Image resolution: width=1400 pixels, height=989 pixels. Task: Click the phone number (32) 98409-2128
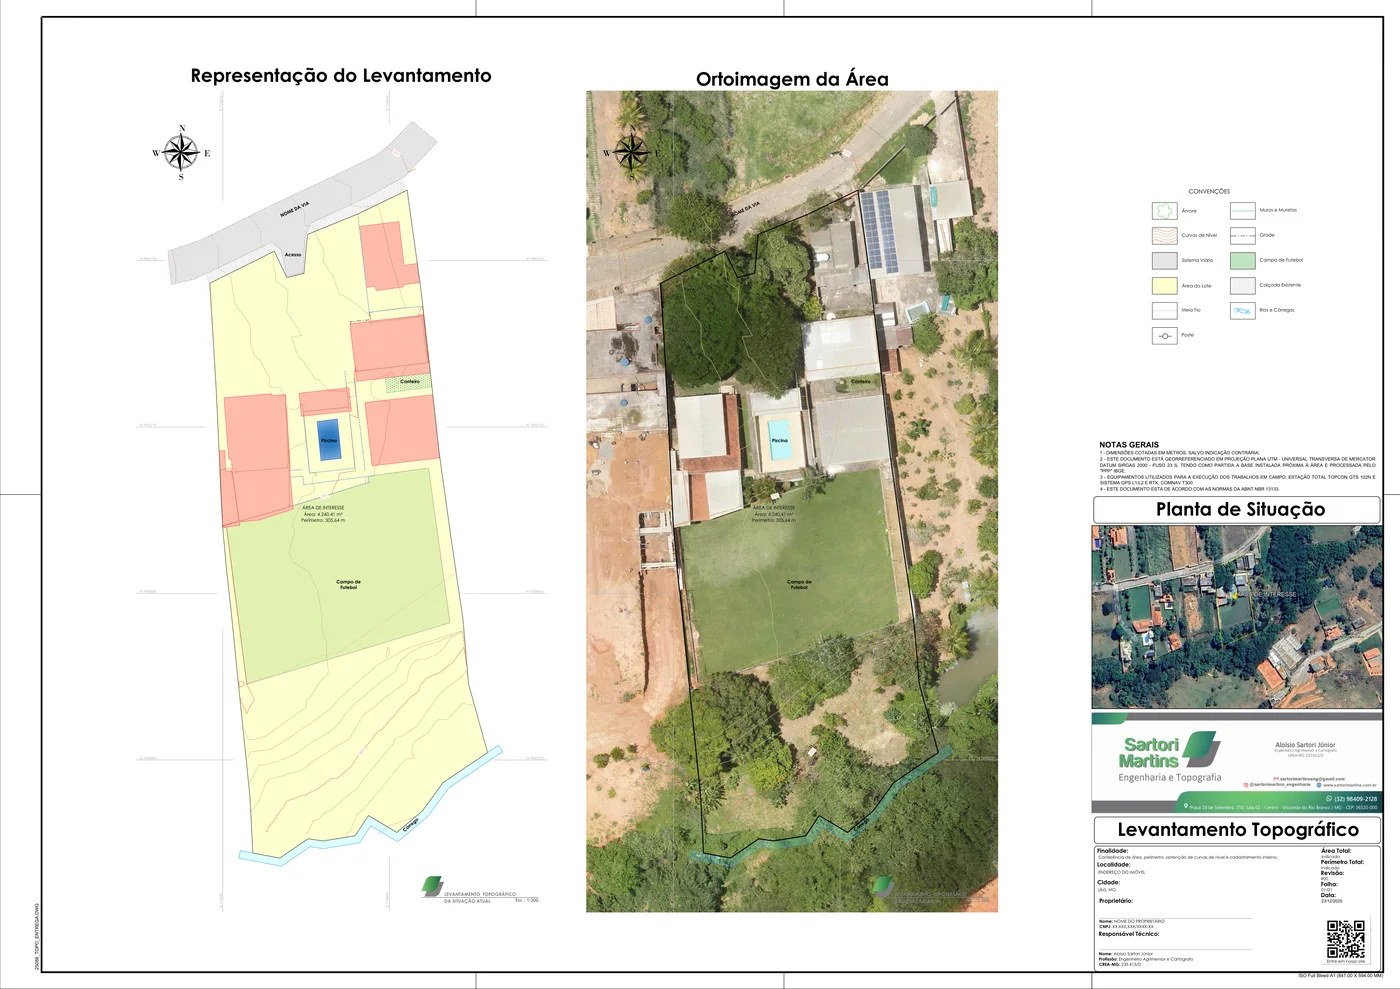coord(1355,799)
